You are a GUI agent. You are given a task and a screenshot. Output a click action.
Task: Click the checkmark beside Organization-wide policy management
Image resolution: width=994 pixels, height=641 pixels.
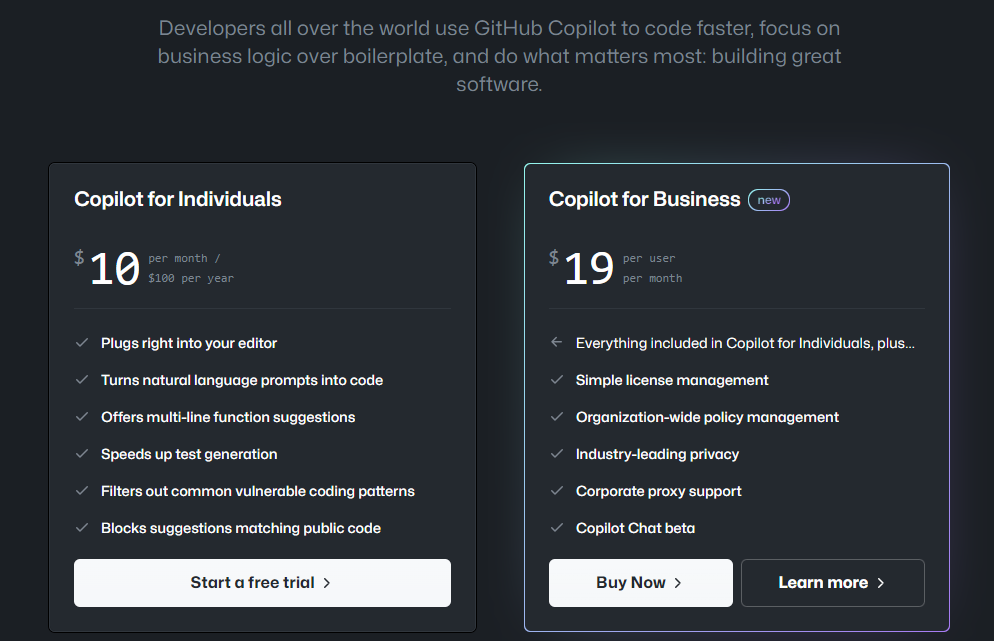(x=557, y=417)
